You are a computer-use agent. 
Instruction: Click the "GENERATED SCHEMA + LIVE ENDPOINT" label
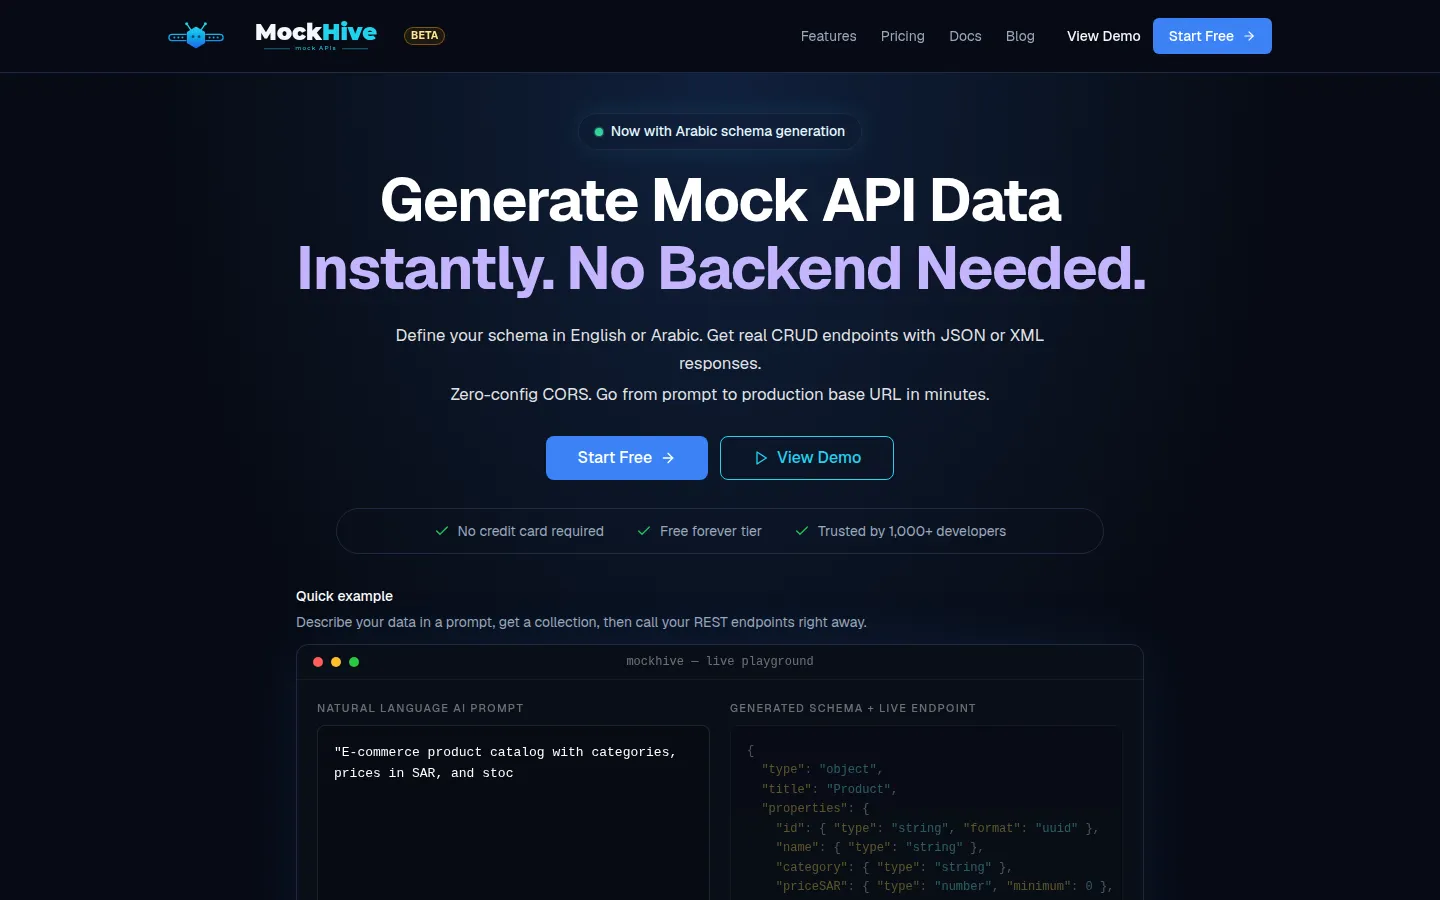pyautogui.click(x=853, y=708)
